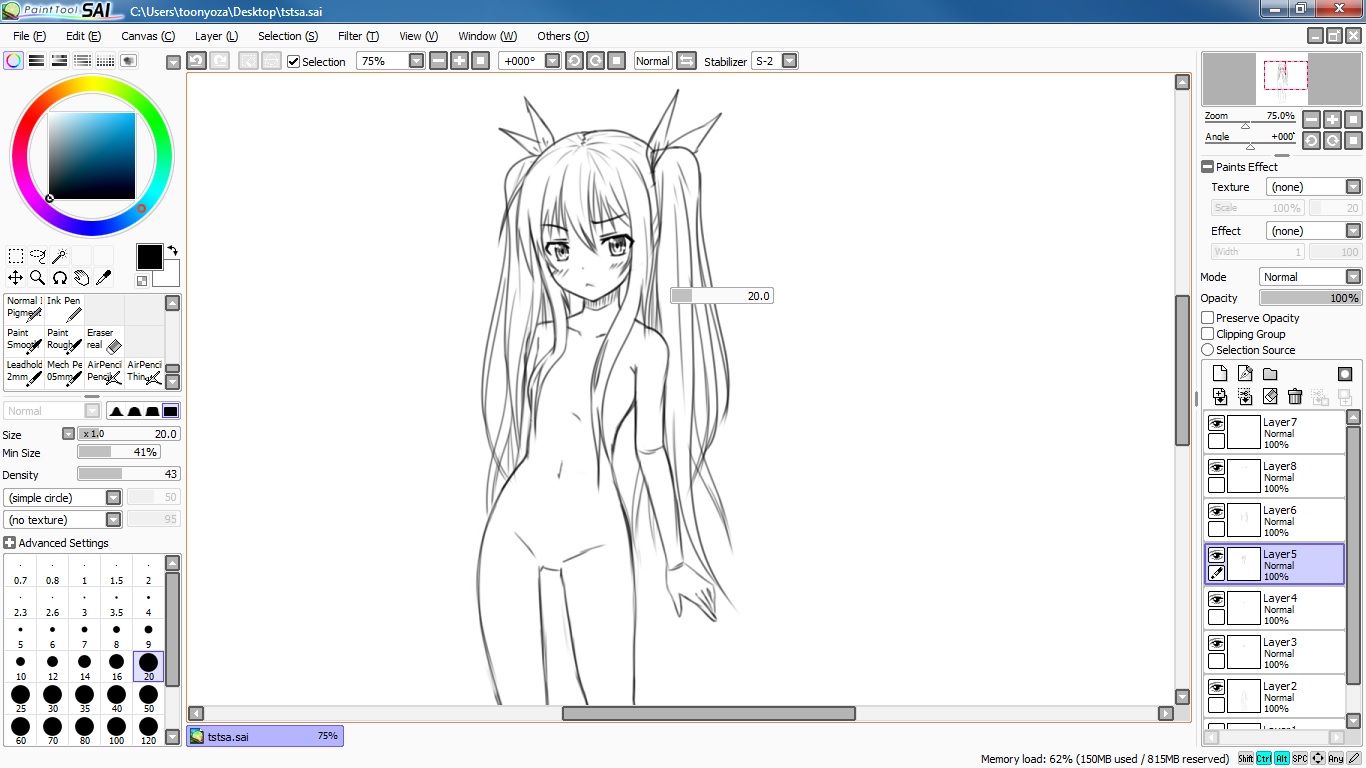Open the Texture dropdown in Paints Effect
This screenshot has height=768, width=1366.
click(1353, 187)
